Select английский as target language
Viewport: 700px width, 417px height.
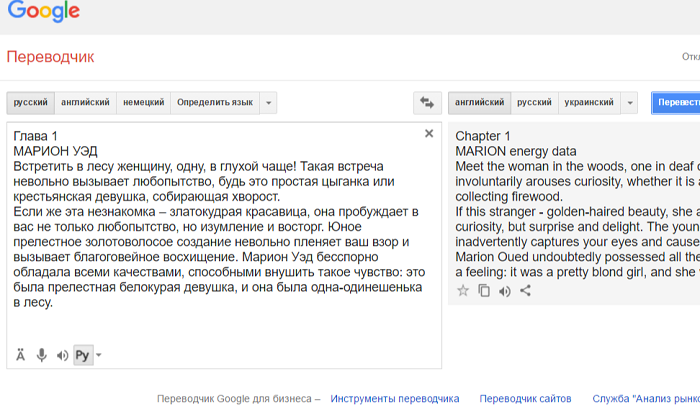pyautogui.click(x=479, y=103)
